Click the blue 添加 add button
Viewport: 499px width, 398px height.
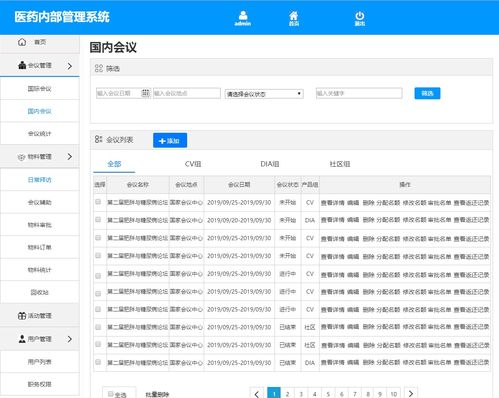[170, 141]
